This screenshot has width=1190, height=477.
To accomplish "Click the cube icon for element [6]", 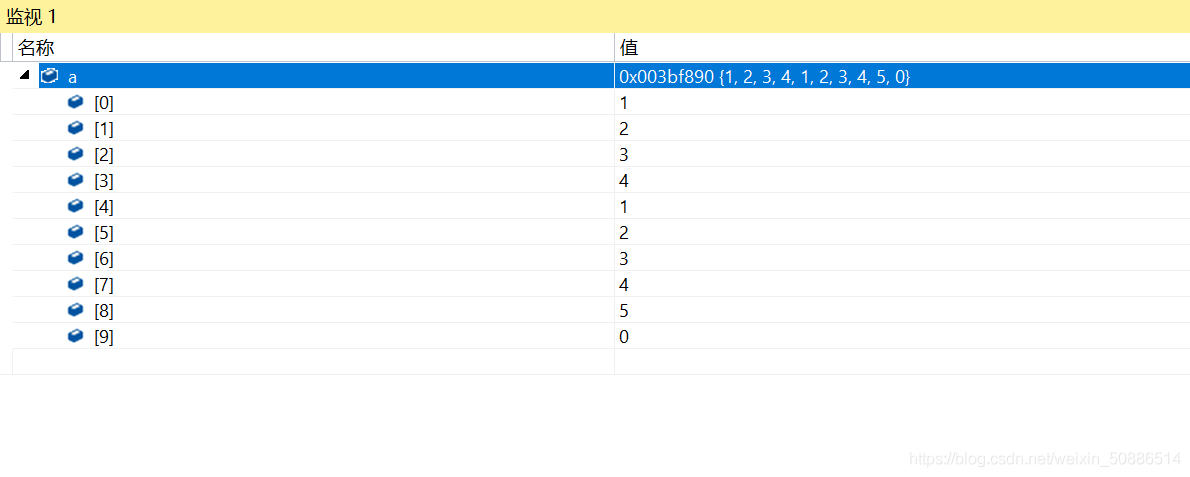I will 75,258.
